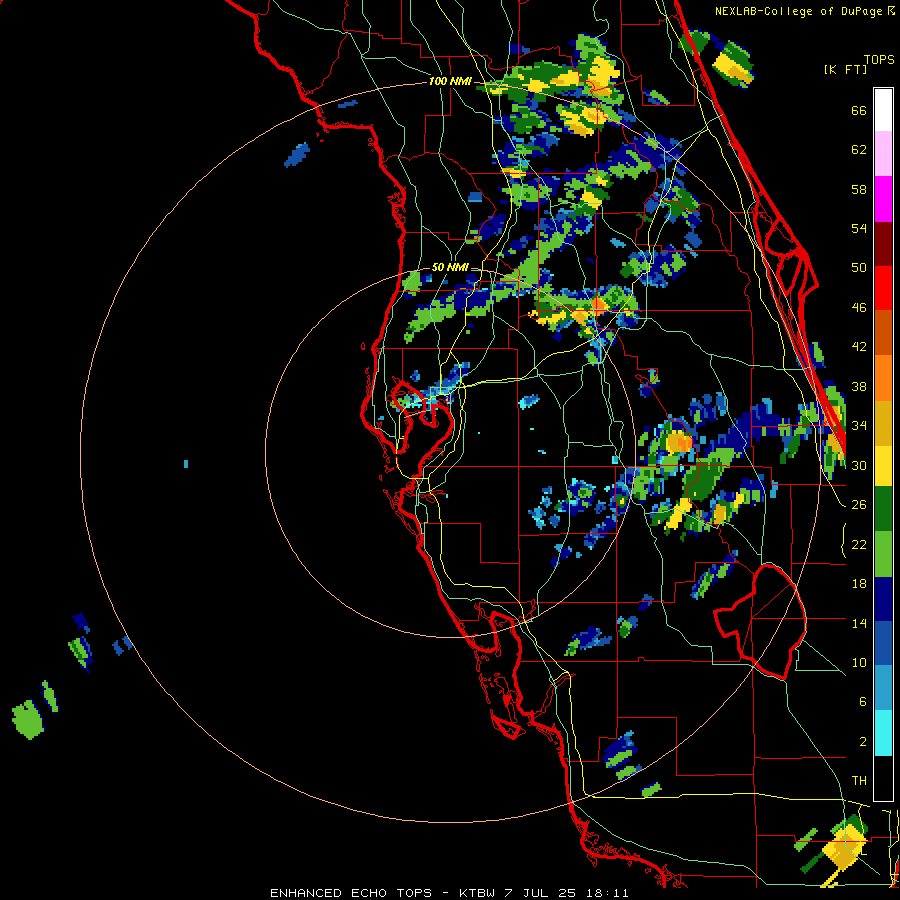Click the legend value 26
The width and height of the screenshot is (900, 900).
tap(859, 505)
